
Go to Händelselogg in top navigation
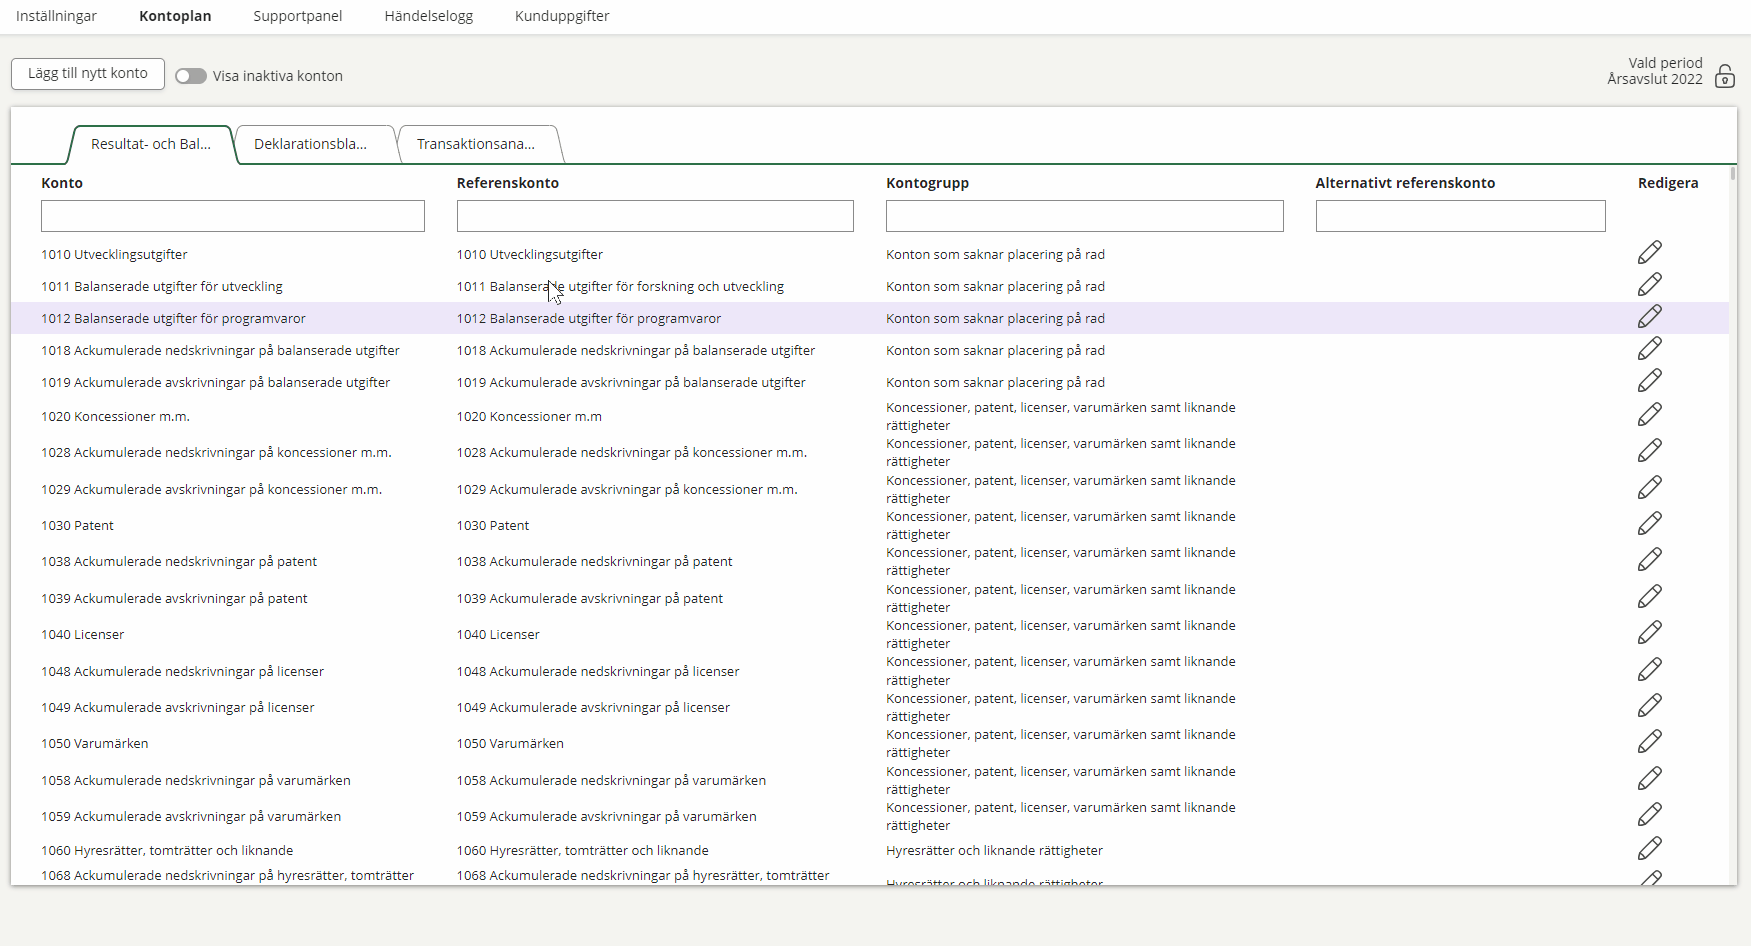click(x=428, y=16)
